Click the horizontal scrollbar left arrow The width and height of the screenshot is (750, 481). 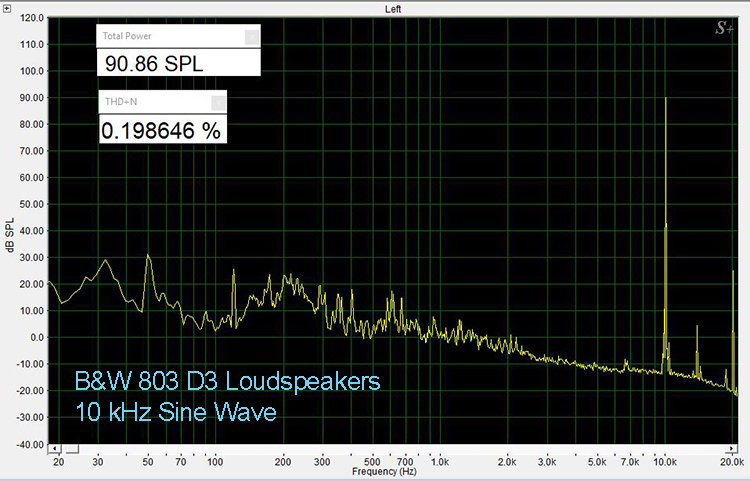click(x=56, y=449)
